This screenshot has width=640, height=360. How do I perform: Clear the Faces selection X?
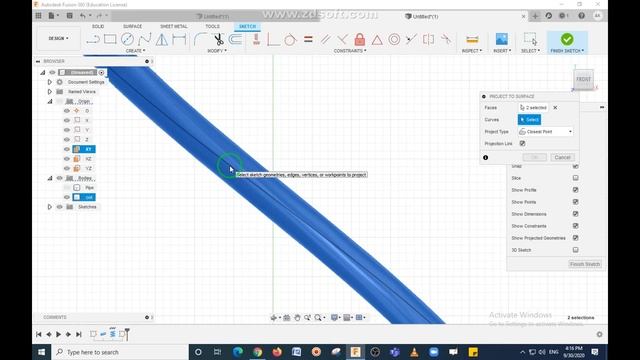pyautogui.click(x=555, y=108)
